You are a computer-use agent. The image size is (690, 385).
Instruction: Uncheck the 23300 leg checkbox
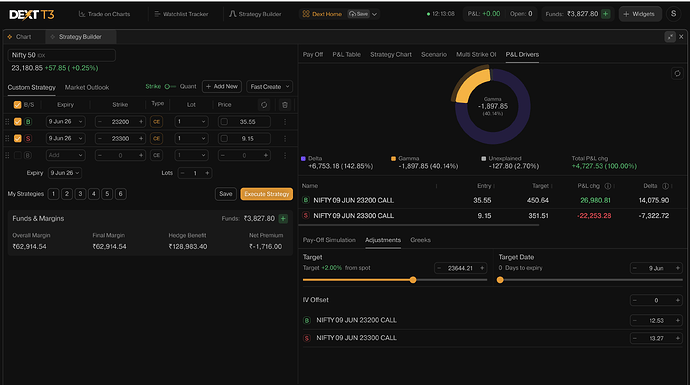(x=18, y=139)
